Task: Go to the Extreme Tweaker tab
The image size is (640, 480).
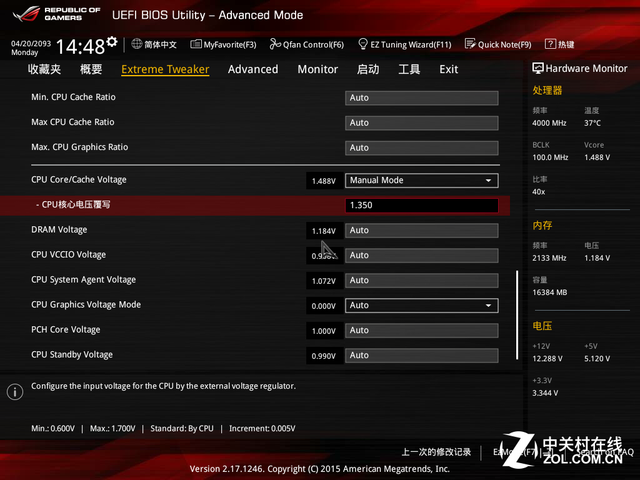Action: [165, 69]
